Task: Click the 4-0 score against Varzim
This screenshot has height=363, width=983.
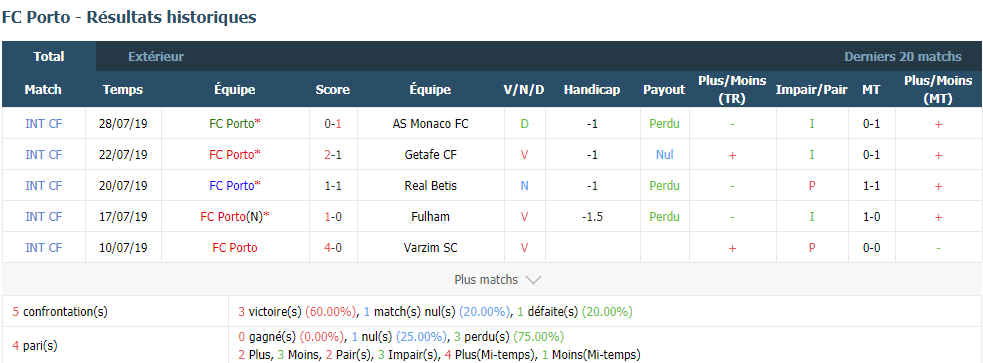Action: [x=332, y=248]
